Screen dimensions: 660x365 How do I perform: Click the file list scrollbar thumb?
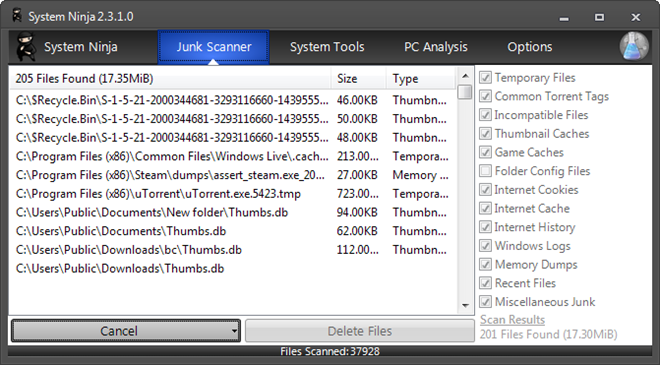pyautogui.click(x=465, y=92)
